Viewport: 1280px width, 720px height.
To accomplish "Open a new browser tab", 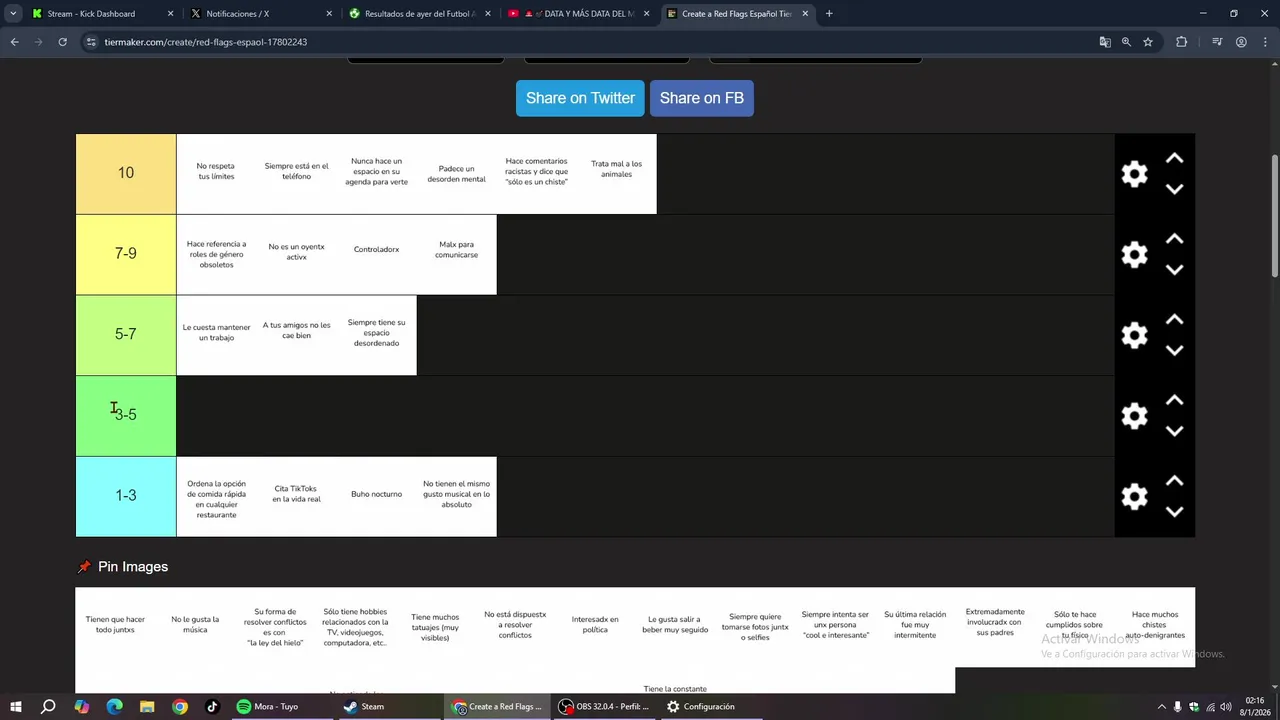I will click(x=829, y=14).
